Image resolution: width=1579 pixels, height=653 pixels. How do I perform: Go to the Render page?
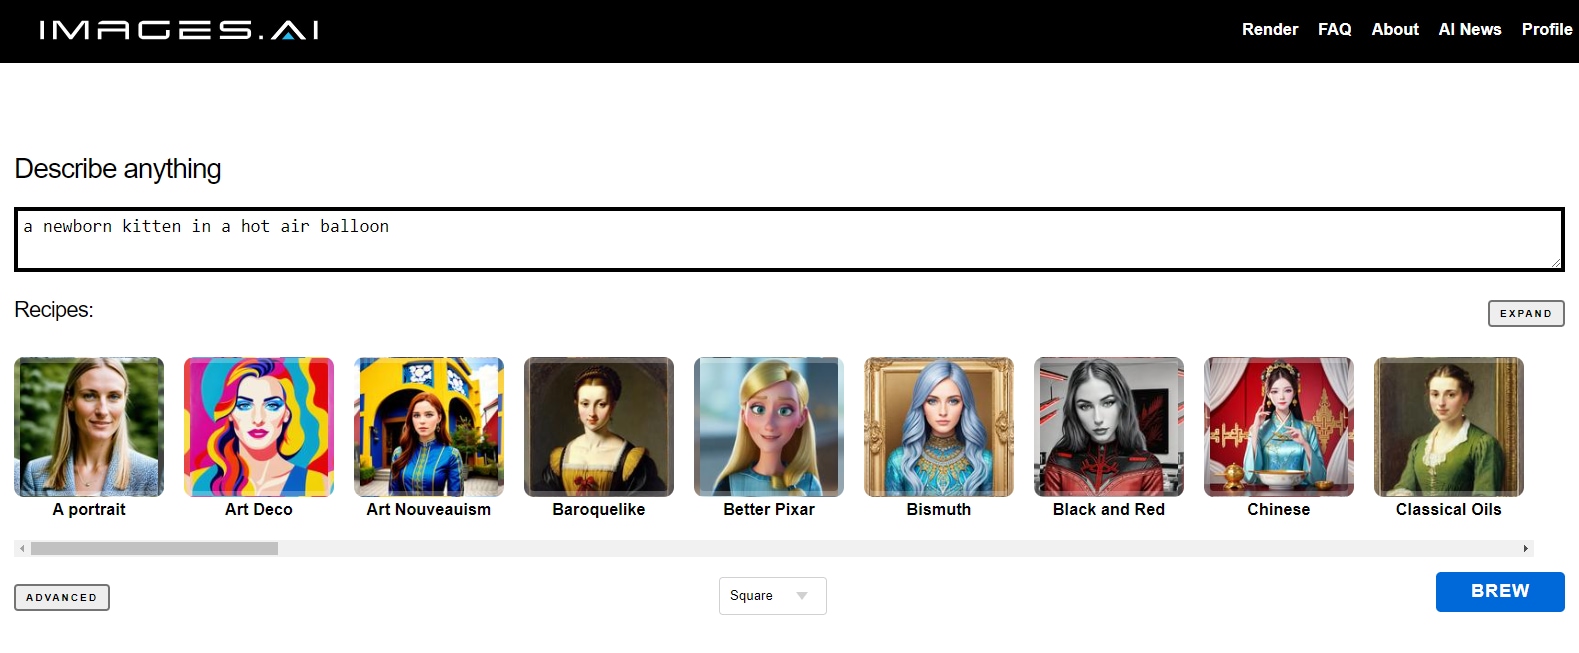click(x=1270, y=29)
